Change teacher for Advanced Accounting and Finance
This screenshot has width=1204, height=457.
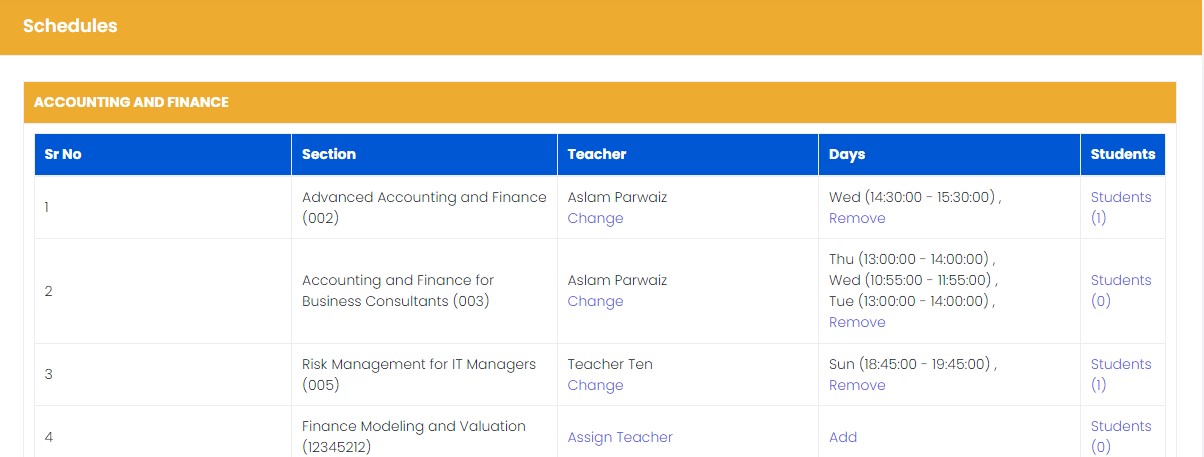point(595,218)
